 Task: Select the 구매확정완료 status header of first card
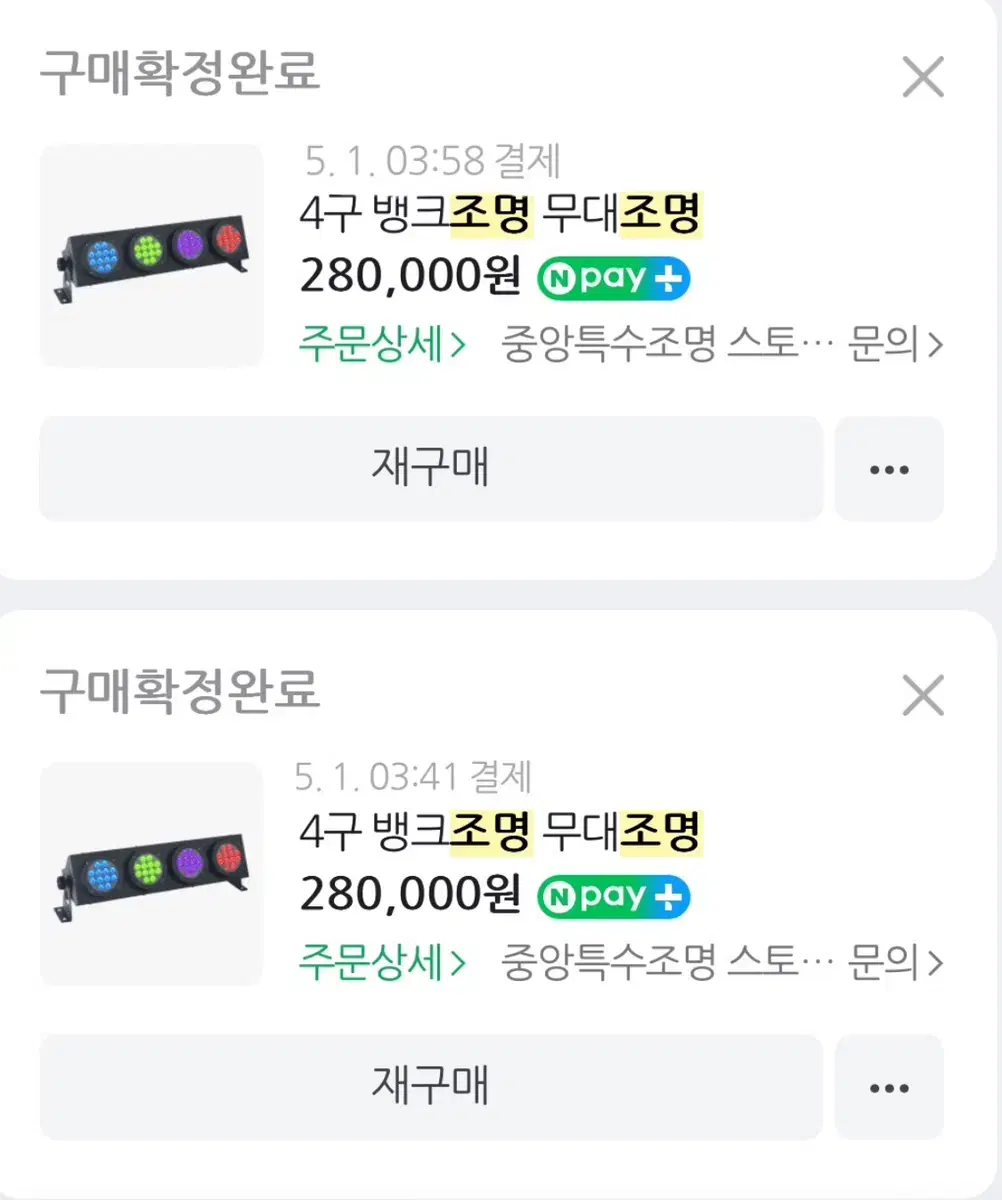(180, 73)
